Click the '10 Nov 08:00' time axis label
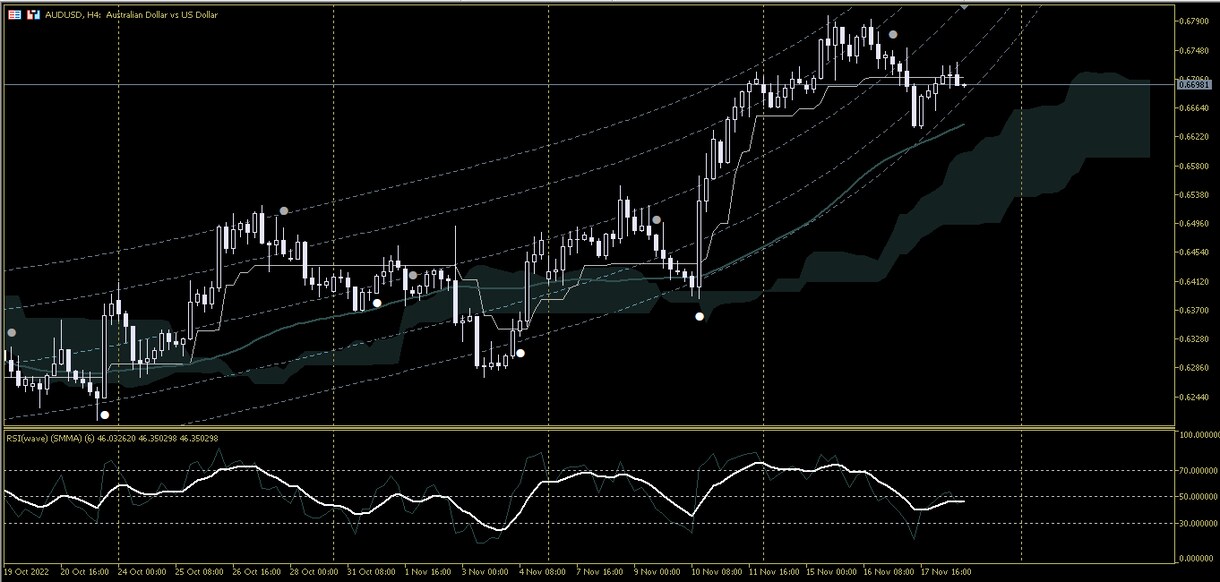Viewport: 1220px width, 582px height. [x=718, y=574]
